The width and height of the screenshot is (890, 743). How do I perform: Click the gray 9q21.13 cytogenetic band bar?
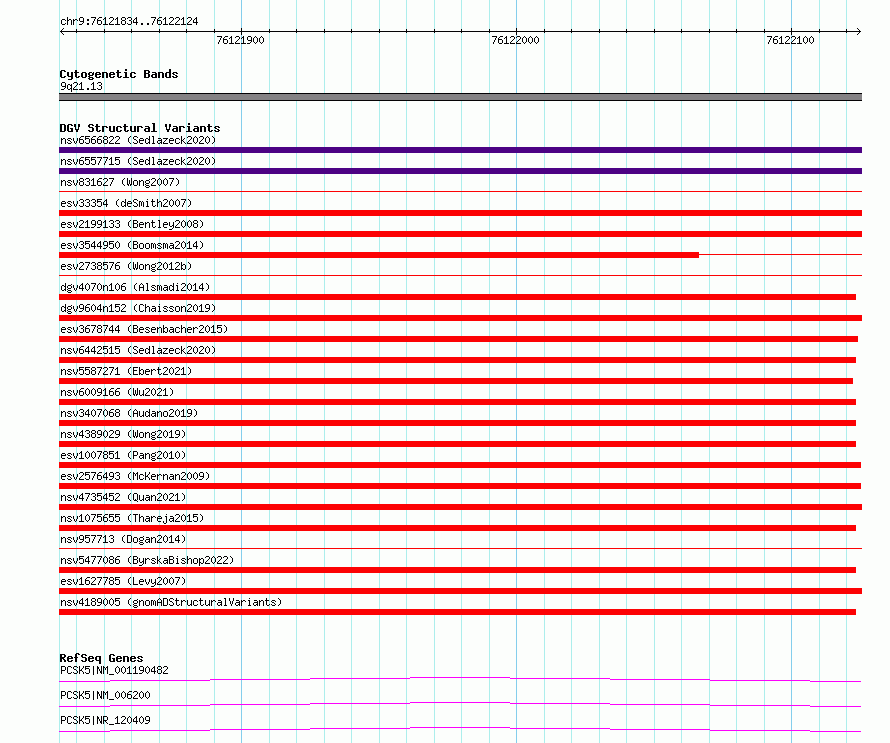(x=460, y=97)
